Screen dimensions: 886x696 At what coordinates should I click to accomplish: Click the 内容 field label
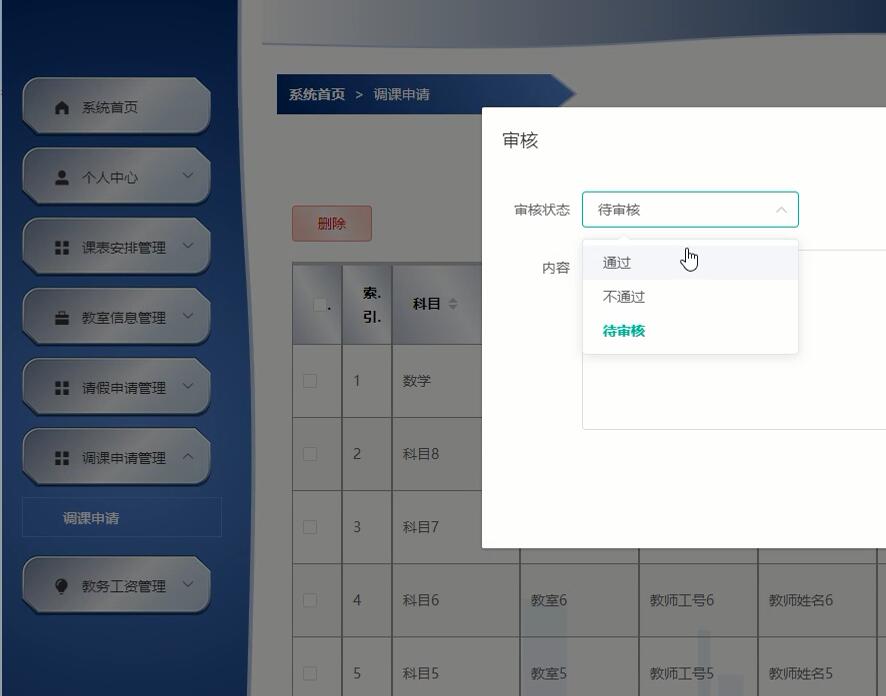[556, 268]
